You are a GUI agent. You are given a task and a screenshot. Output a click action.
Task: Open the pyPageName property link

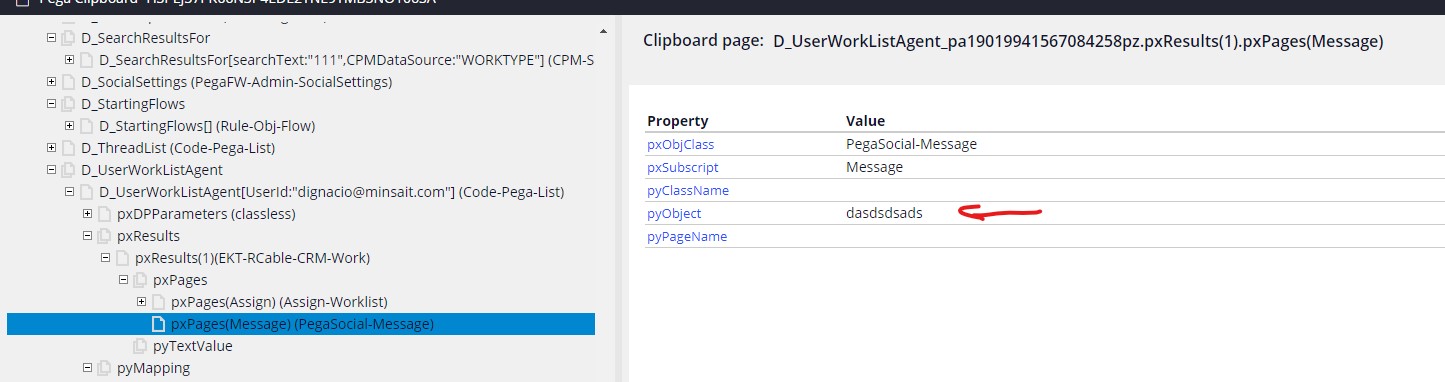pyautogui.click(x=687, y=236)
